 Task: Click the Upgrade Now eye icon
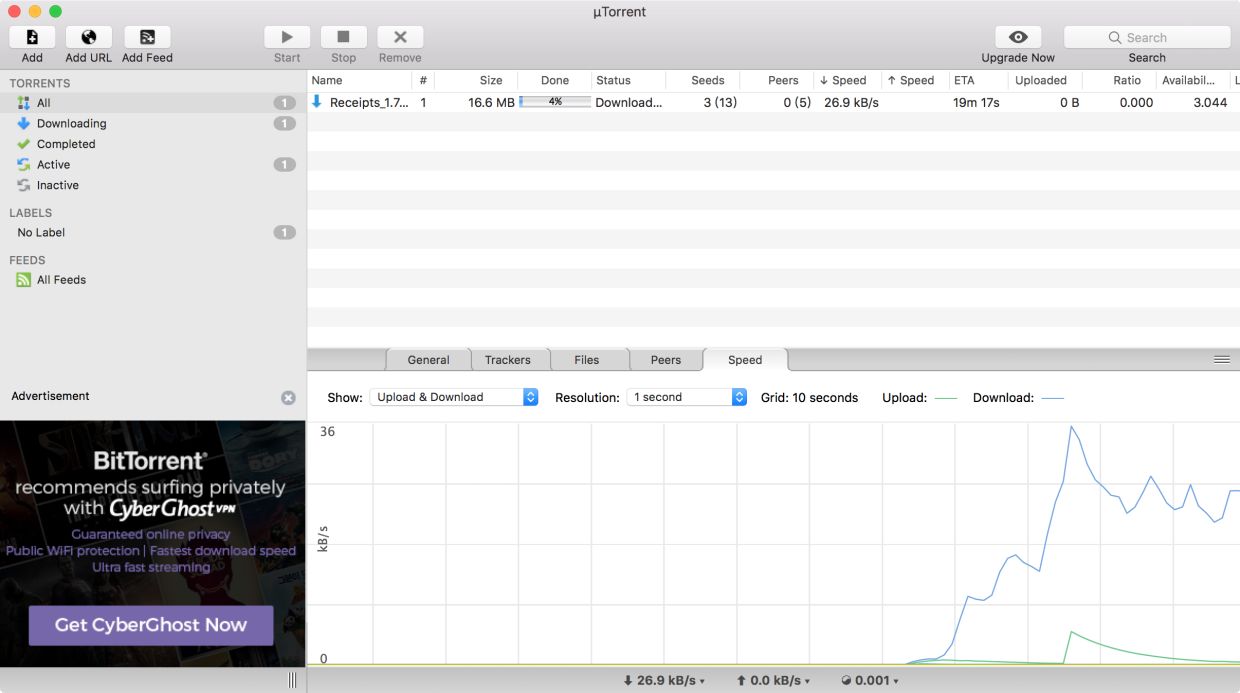coord(1018,37)
